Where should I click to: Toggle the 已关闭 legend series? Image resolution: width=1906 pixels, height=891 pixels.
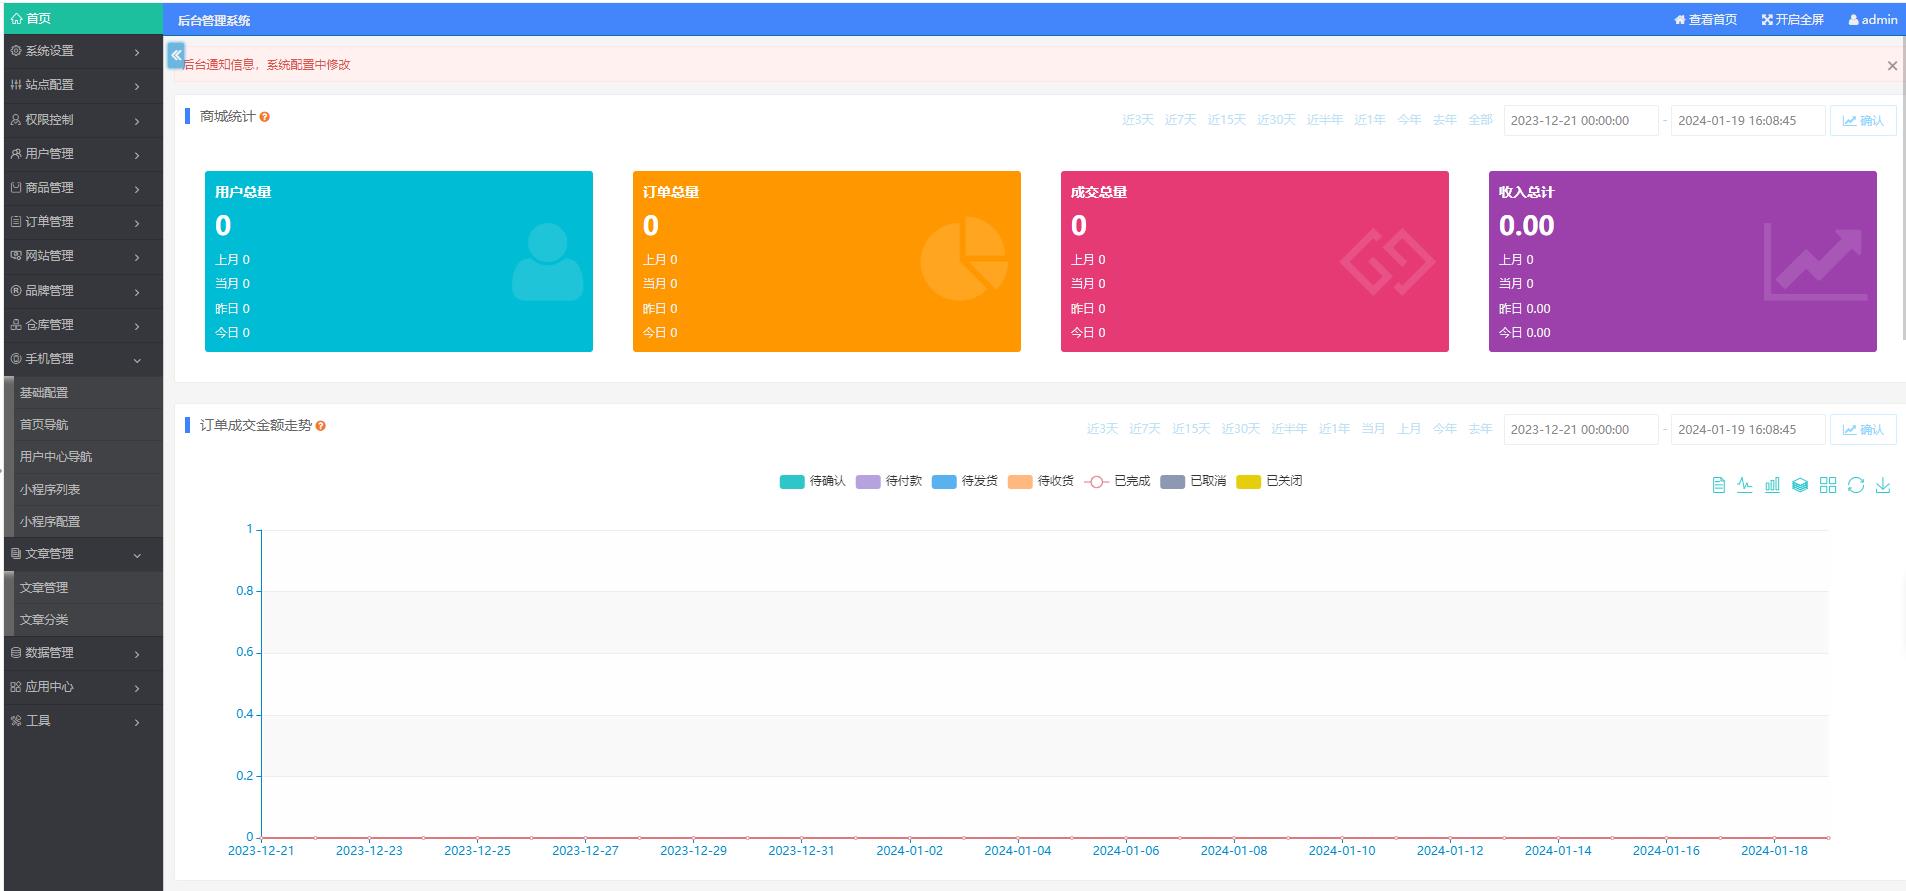(1269, 481)
